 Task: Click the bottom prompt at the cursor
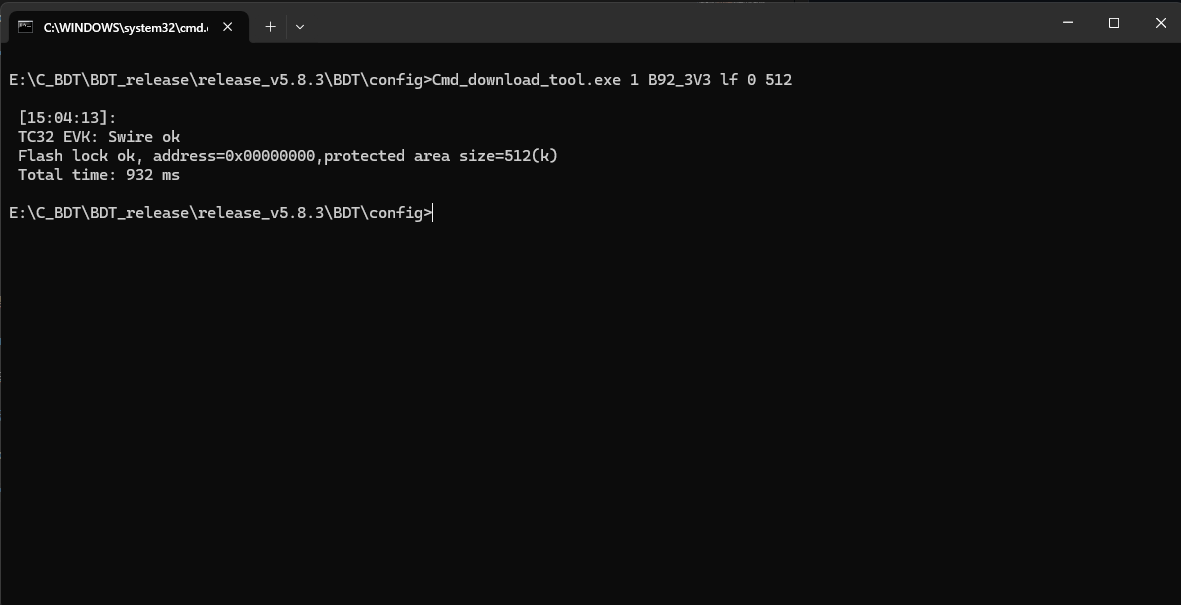click(x=433, y=213)
